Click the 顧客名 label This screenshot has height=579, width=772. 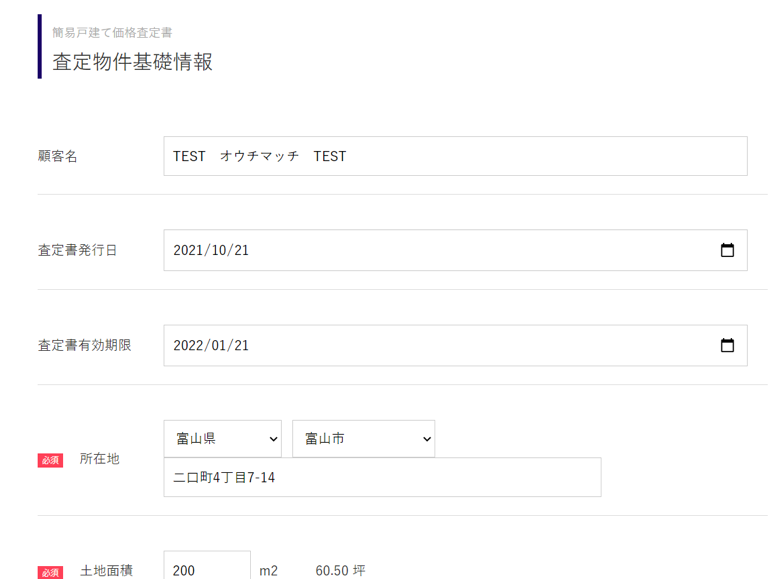57,156
